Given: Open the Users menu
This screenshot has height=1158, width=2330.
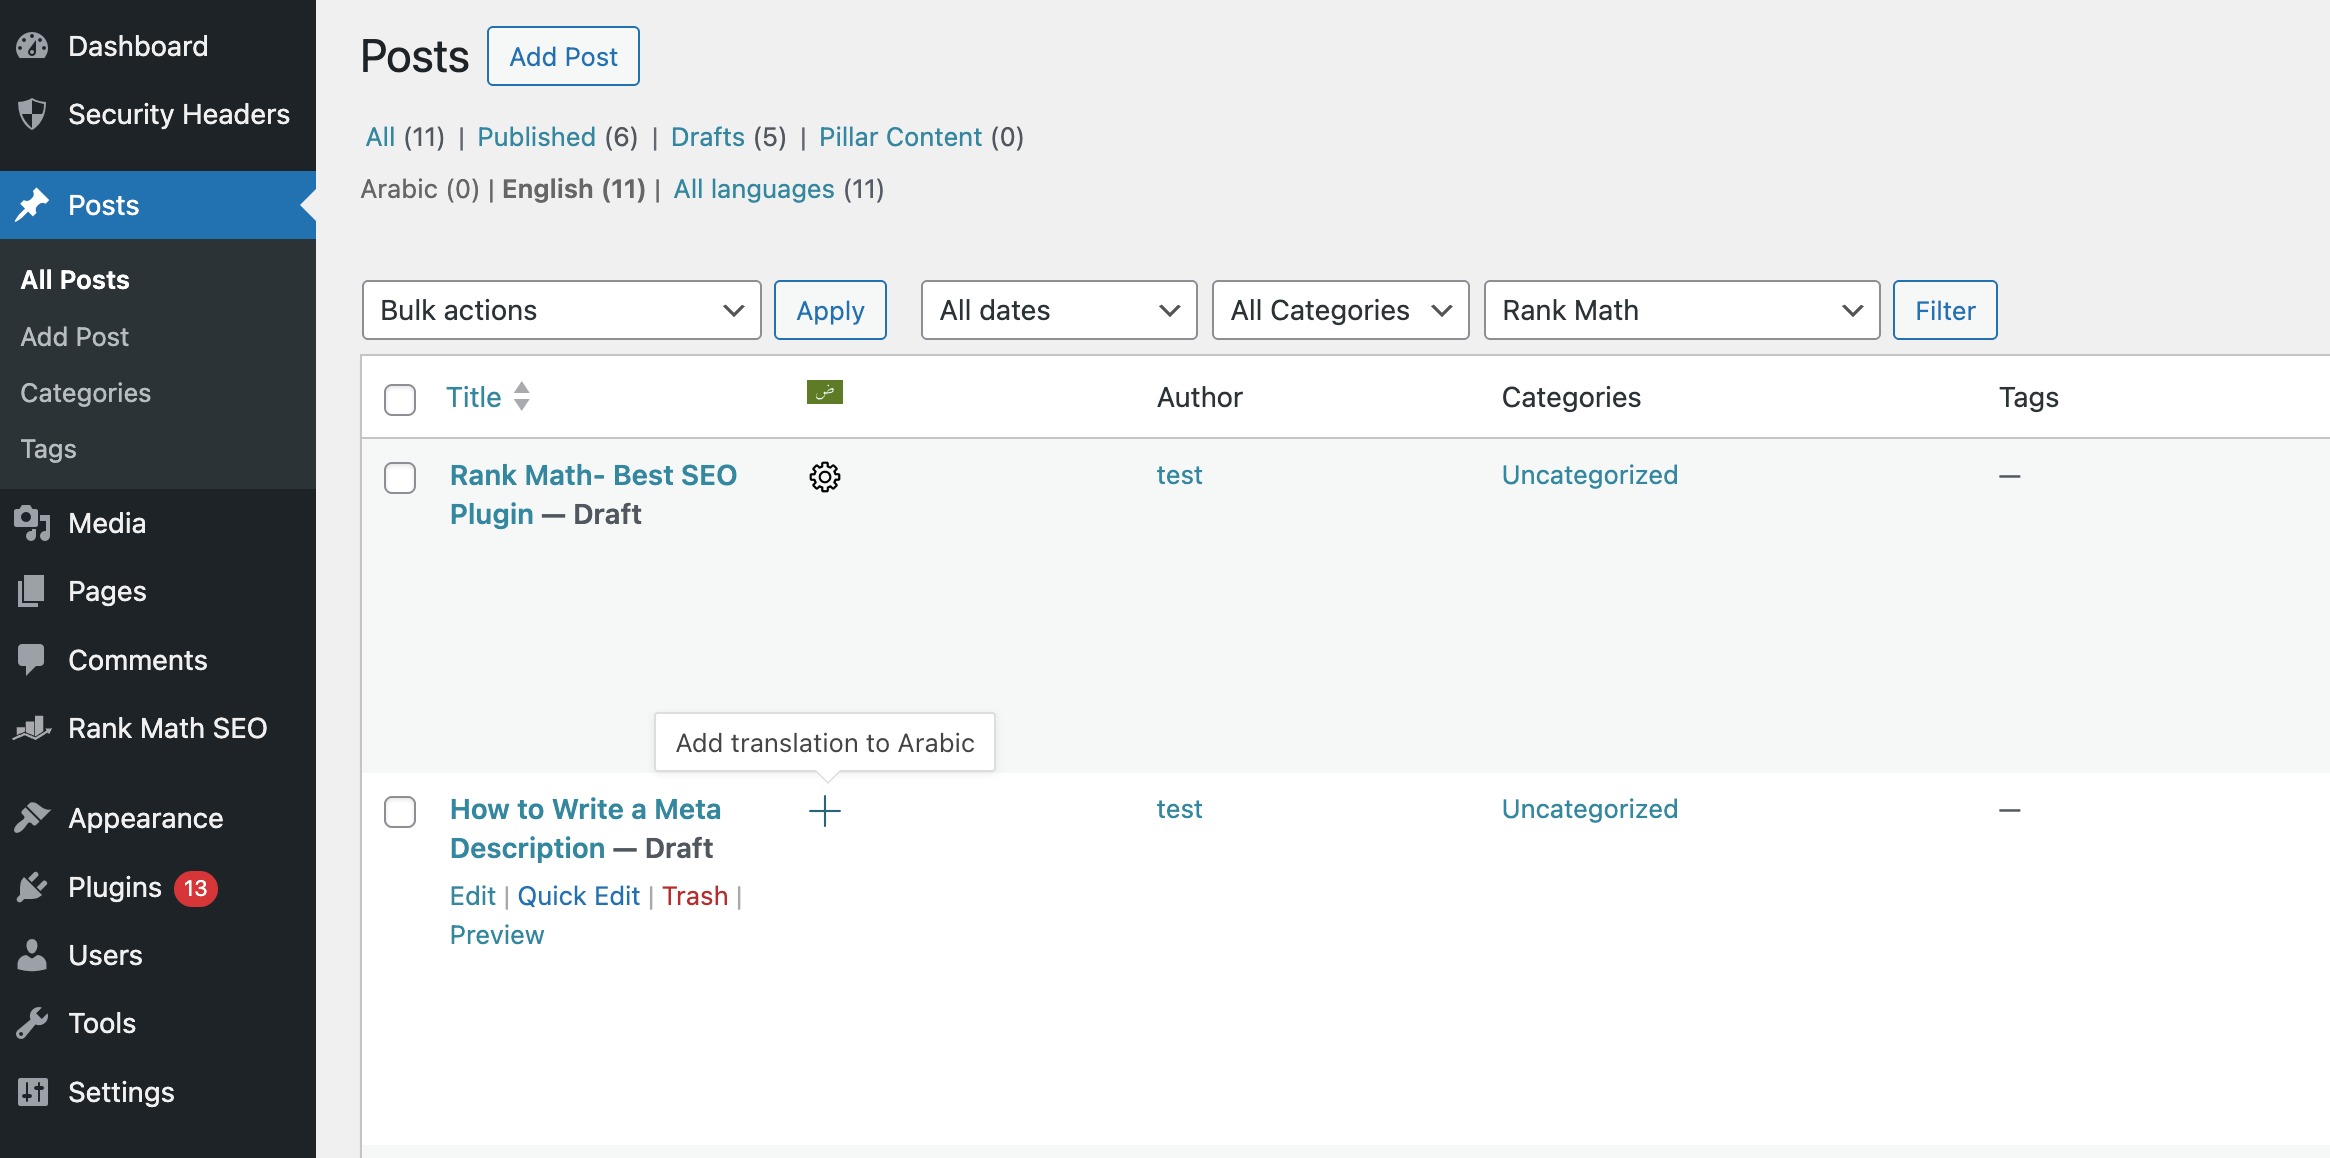Looking at the screenshot, I should click(158, 955).
